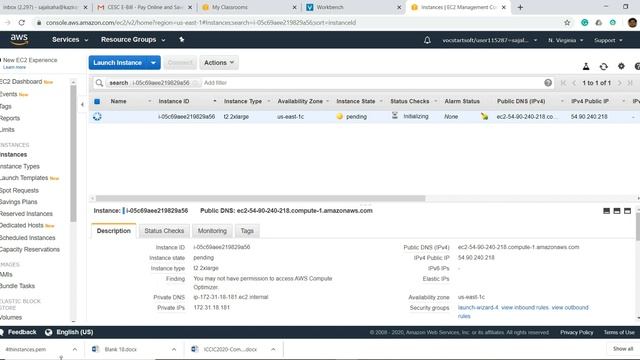Select the split details pane layout icon
Image resolution: width=640 pixels, height=360 pixels.
click(x=617, y=211)
